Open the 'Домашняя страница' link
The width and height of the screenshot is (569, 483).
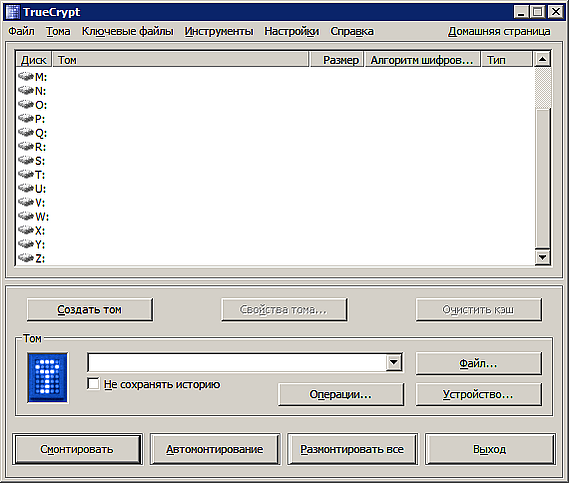(x=499, y=32)
